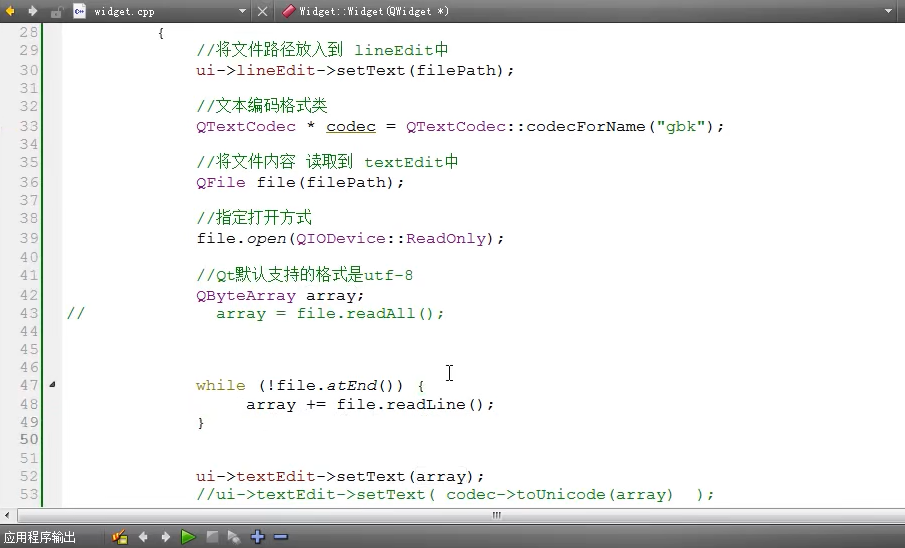Go forward with the editor toolbar right arrow
Image resolution: width=905 pixels, height=548 pixels.
pyautogui.click(x=33, y=11)
